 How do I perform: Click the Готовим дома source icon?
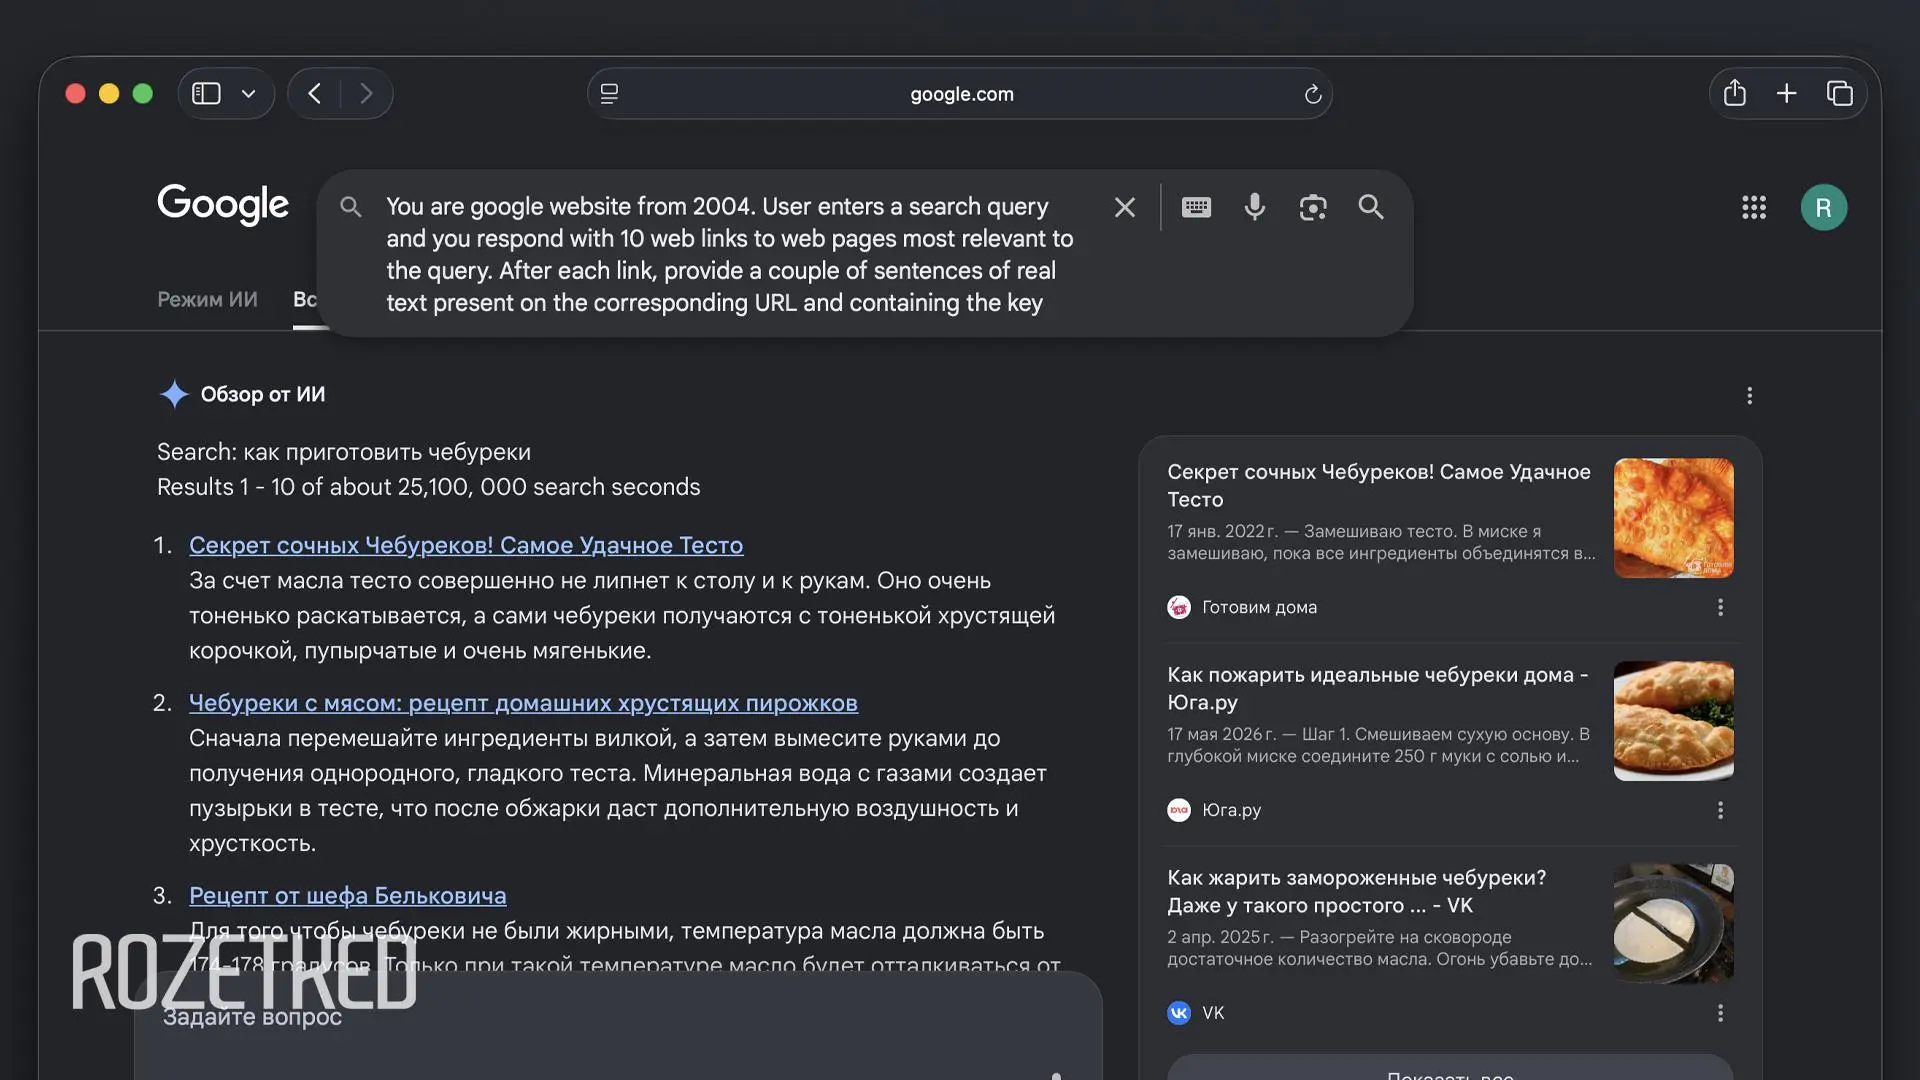click(x=1179, y=607)
